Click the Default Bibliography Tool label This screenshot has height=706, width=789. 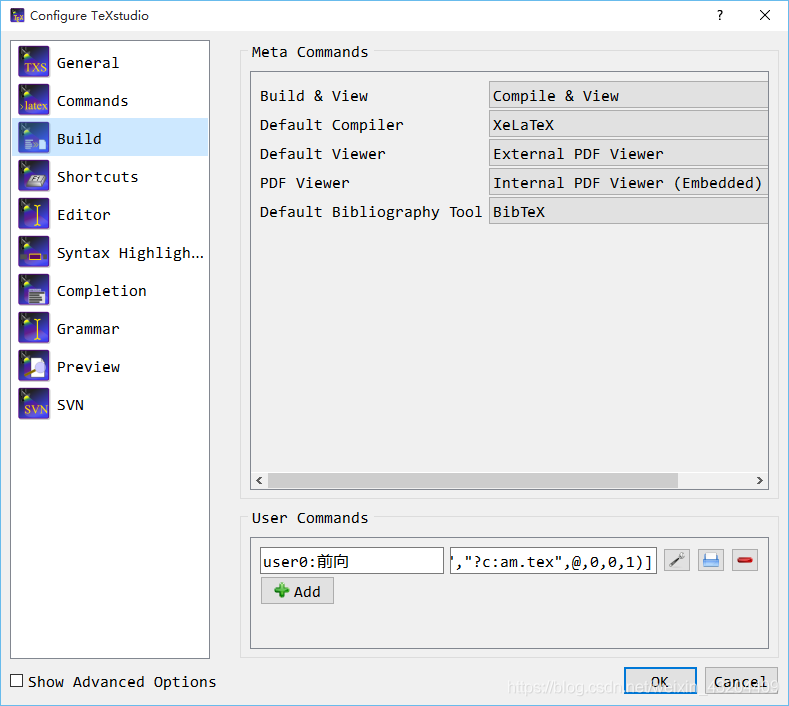pyautogui.click(x=371, y=212)
